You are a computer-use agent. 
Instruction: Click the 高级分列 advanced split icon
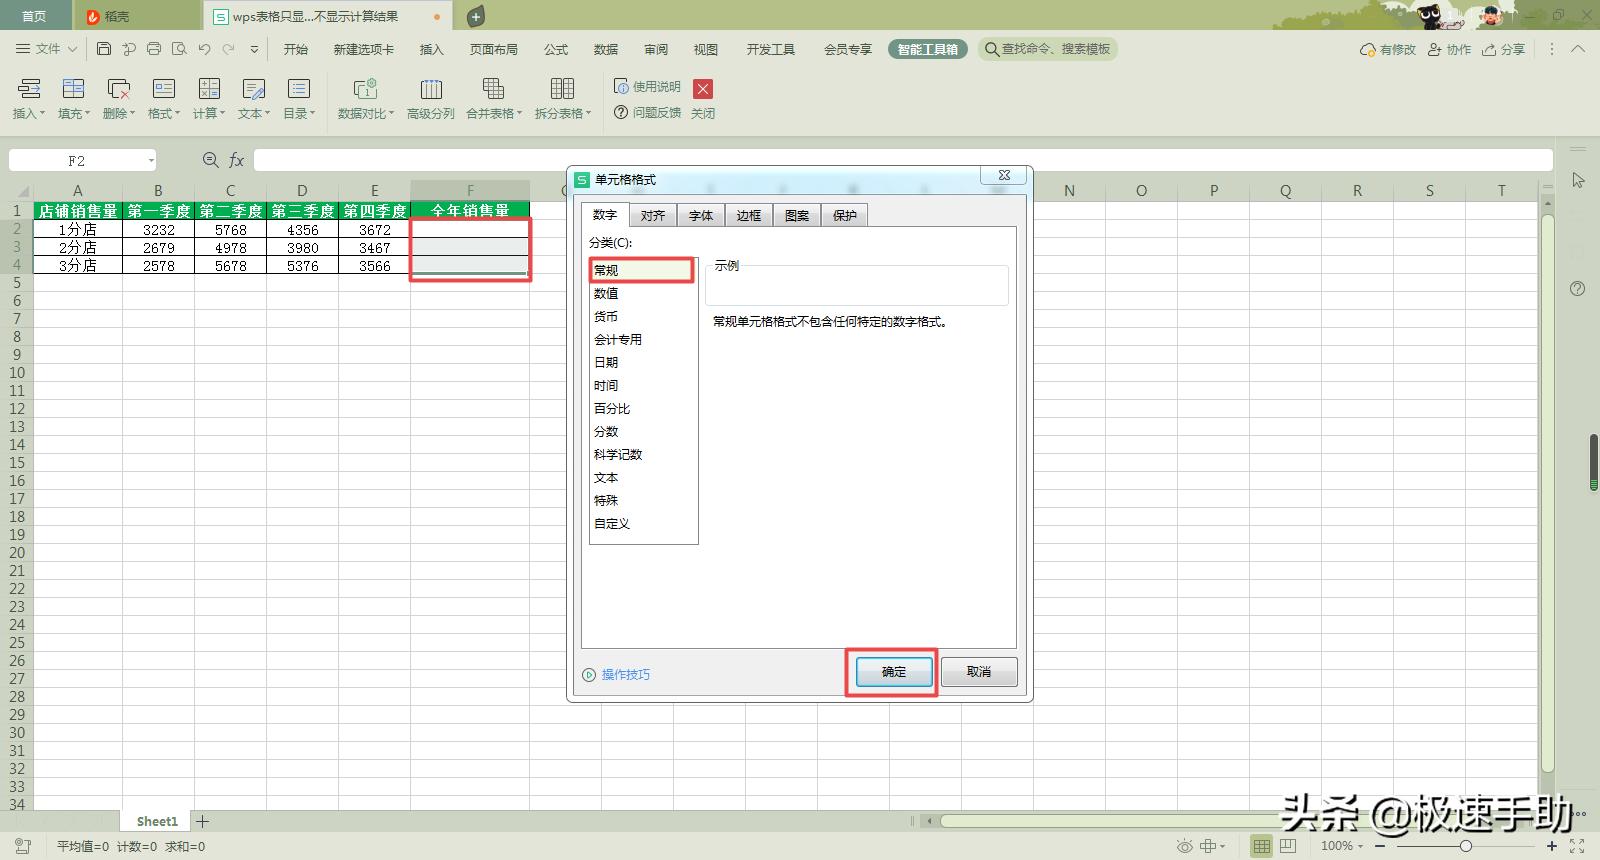pos(431,89)
